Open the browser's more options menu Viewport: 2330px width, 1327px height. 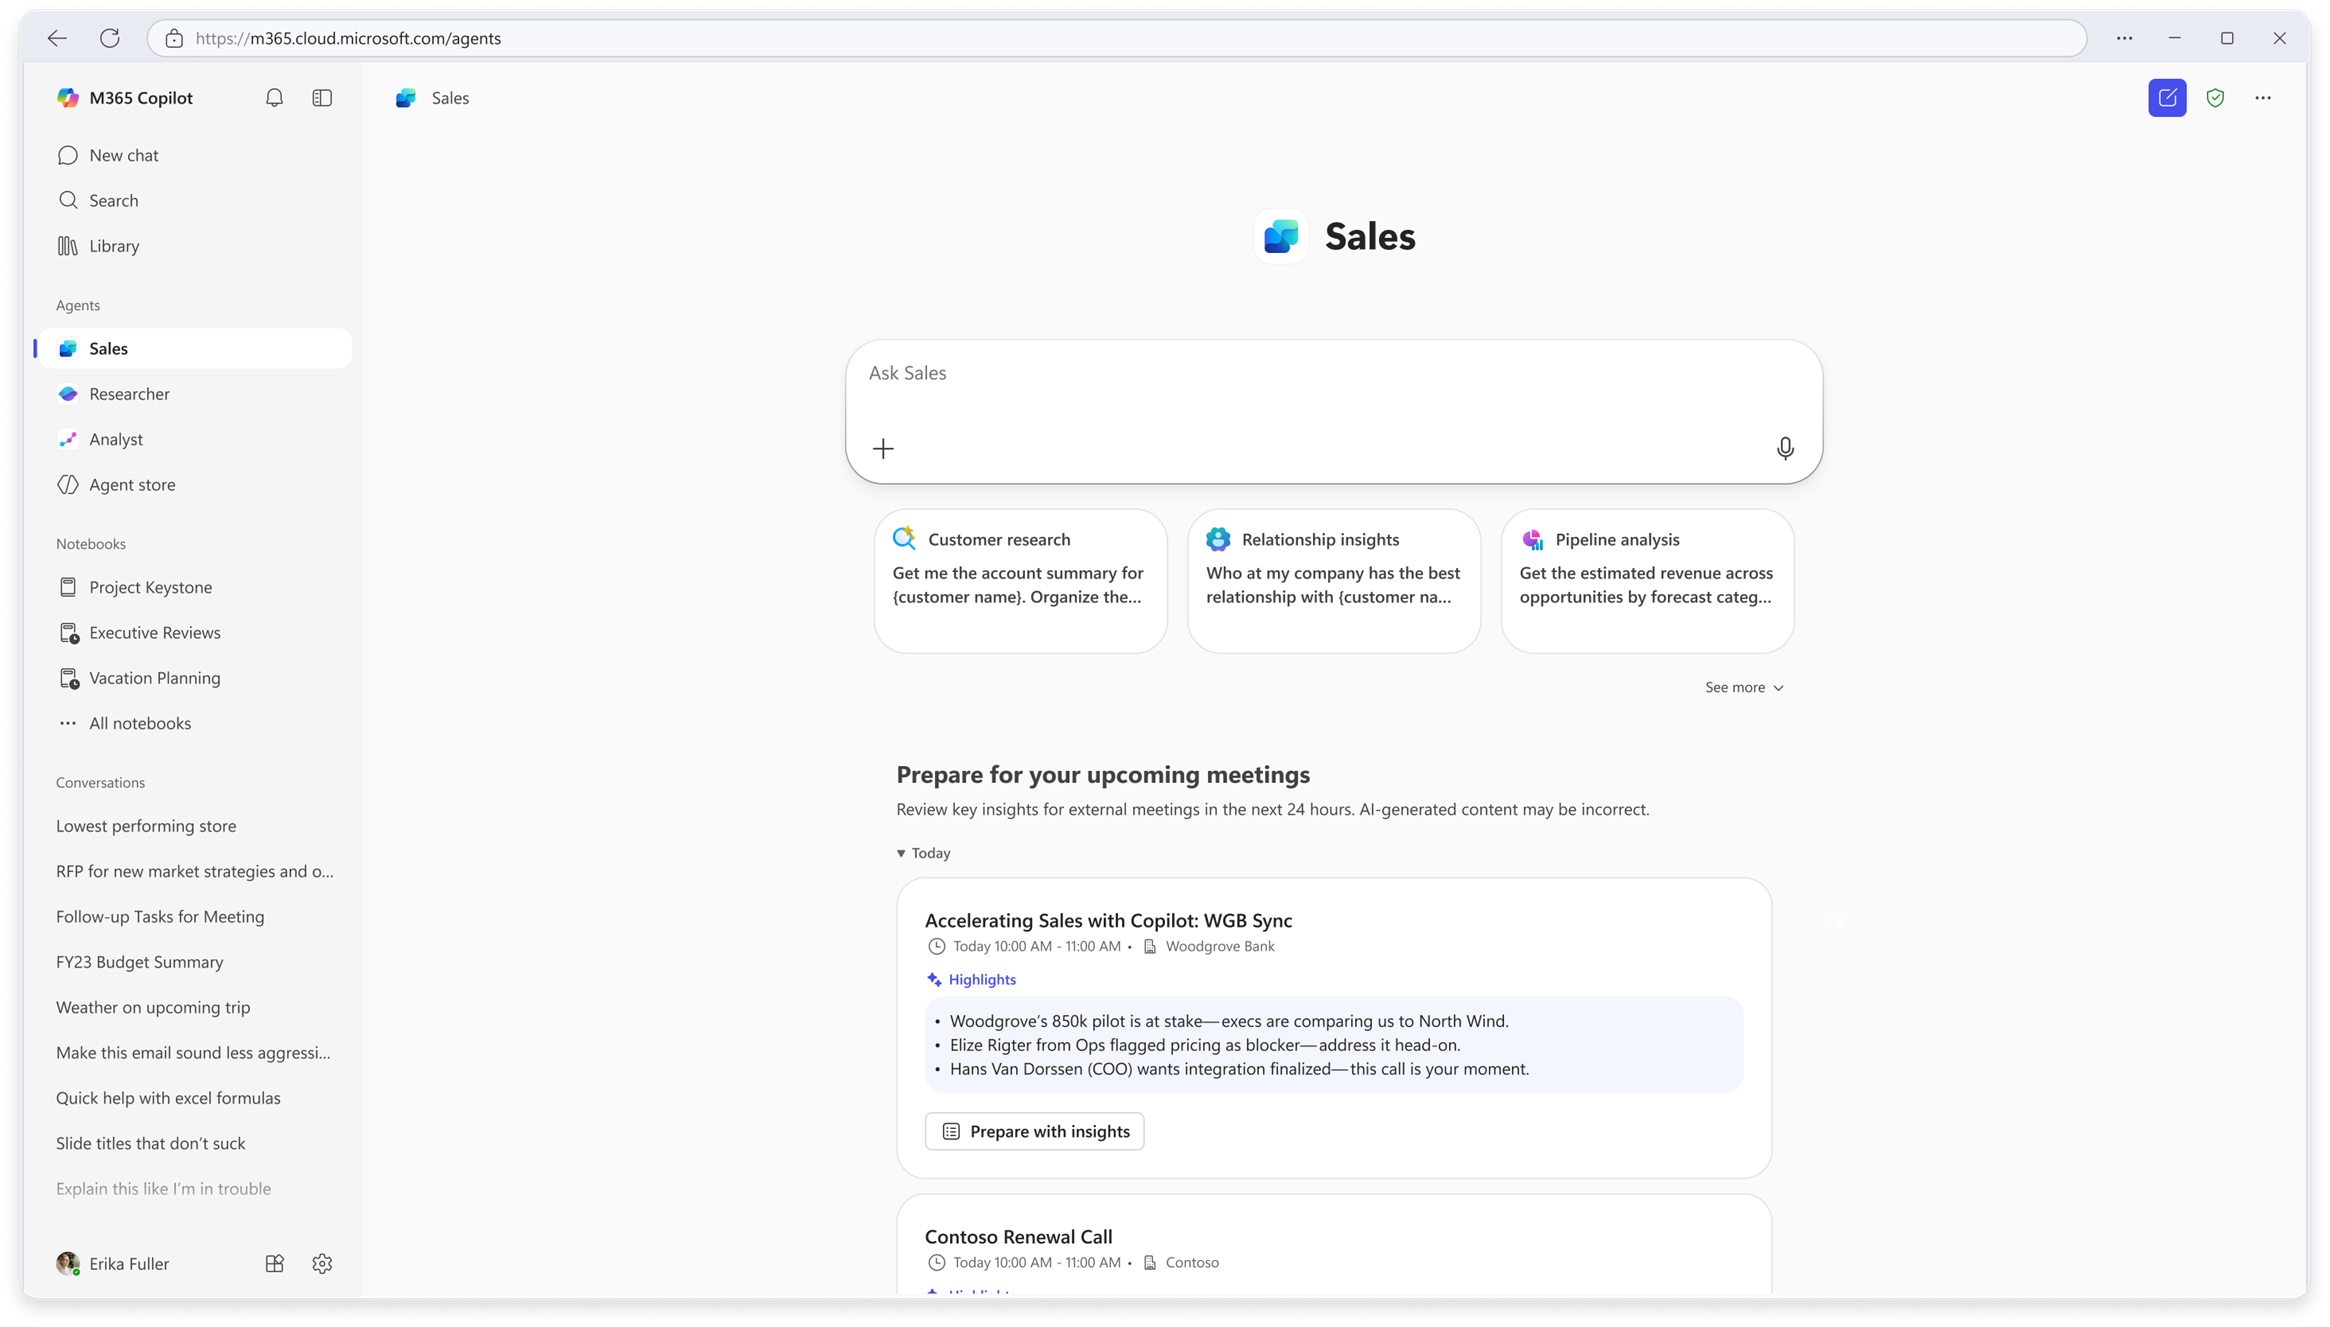click(2124, 38)
